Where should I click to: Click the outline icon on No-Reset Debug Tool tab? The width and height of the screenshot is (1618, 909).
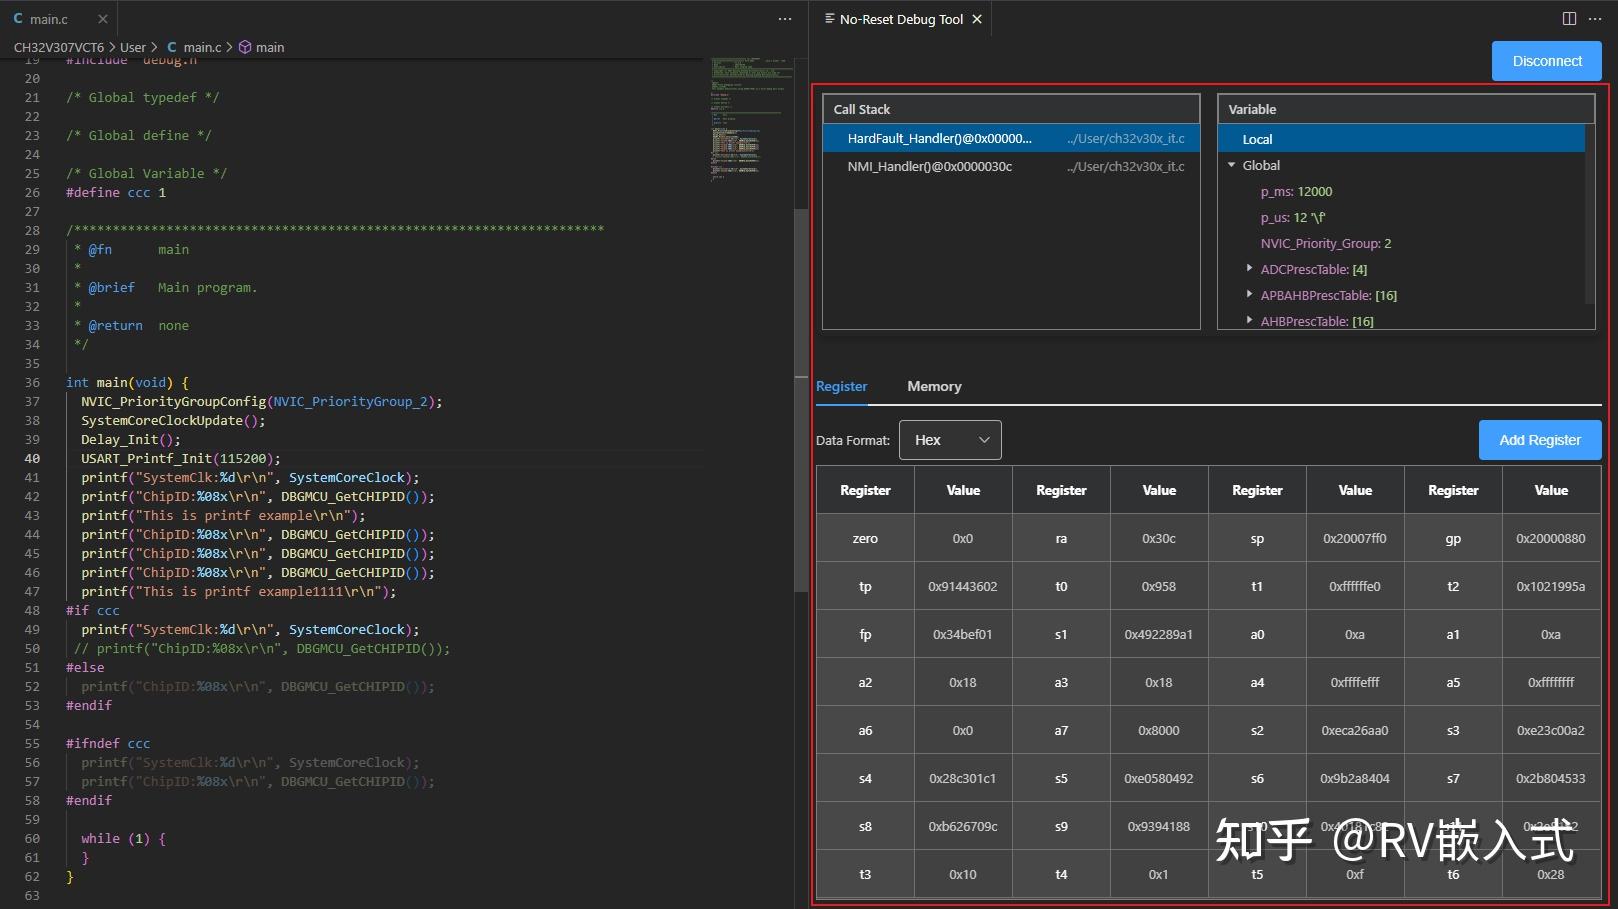pos(828,18)
